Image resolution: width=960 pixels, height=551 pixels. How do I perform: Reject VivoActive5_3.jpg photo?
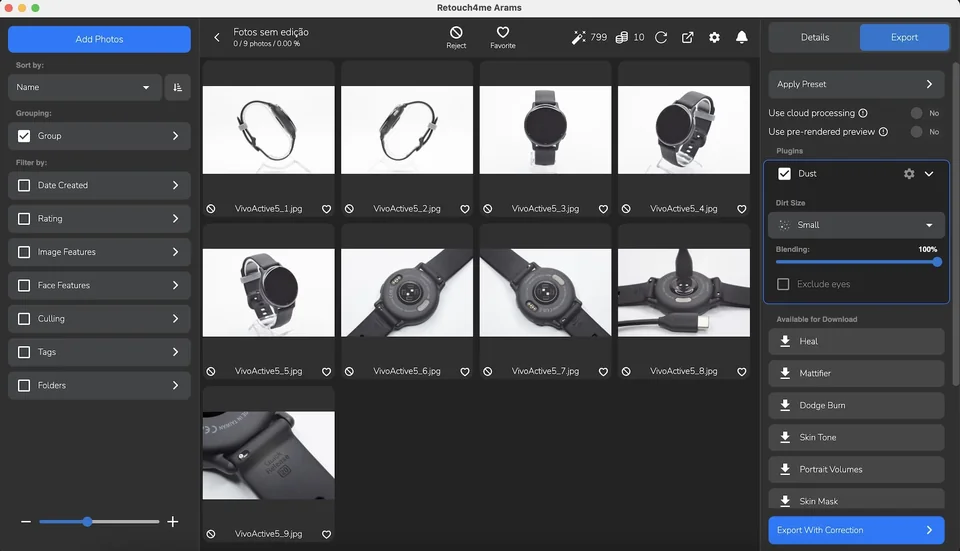[487, 209]
